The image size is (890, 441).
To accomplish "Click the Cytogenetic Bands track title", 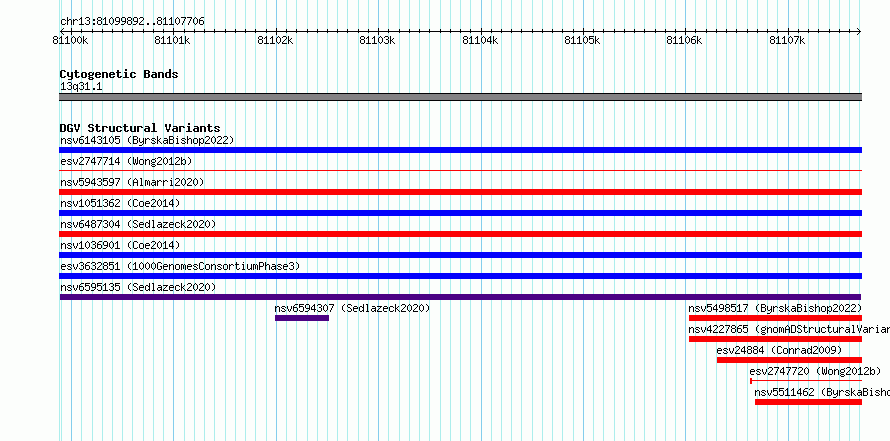I will tap(119, 74).
